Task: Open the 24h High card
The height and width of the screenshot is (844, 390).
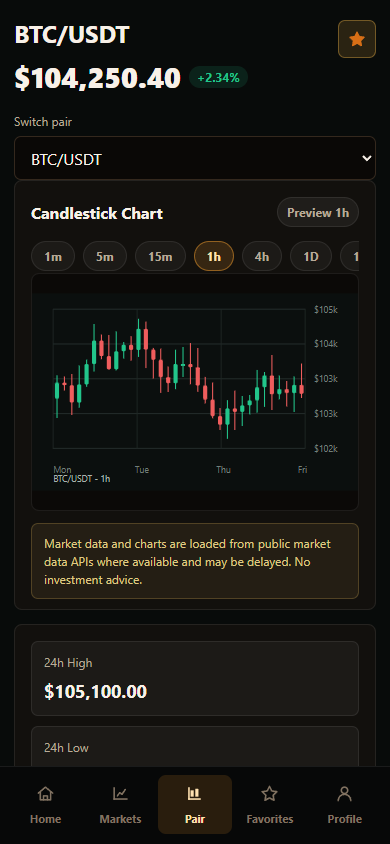Action: [x=195, y=678]
